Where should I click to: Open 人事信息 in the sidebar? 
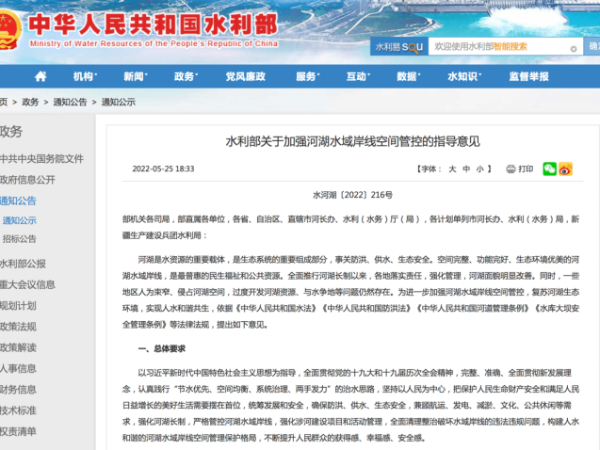tap(18, 368)
